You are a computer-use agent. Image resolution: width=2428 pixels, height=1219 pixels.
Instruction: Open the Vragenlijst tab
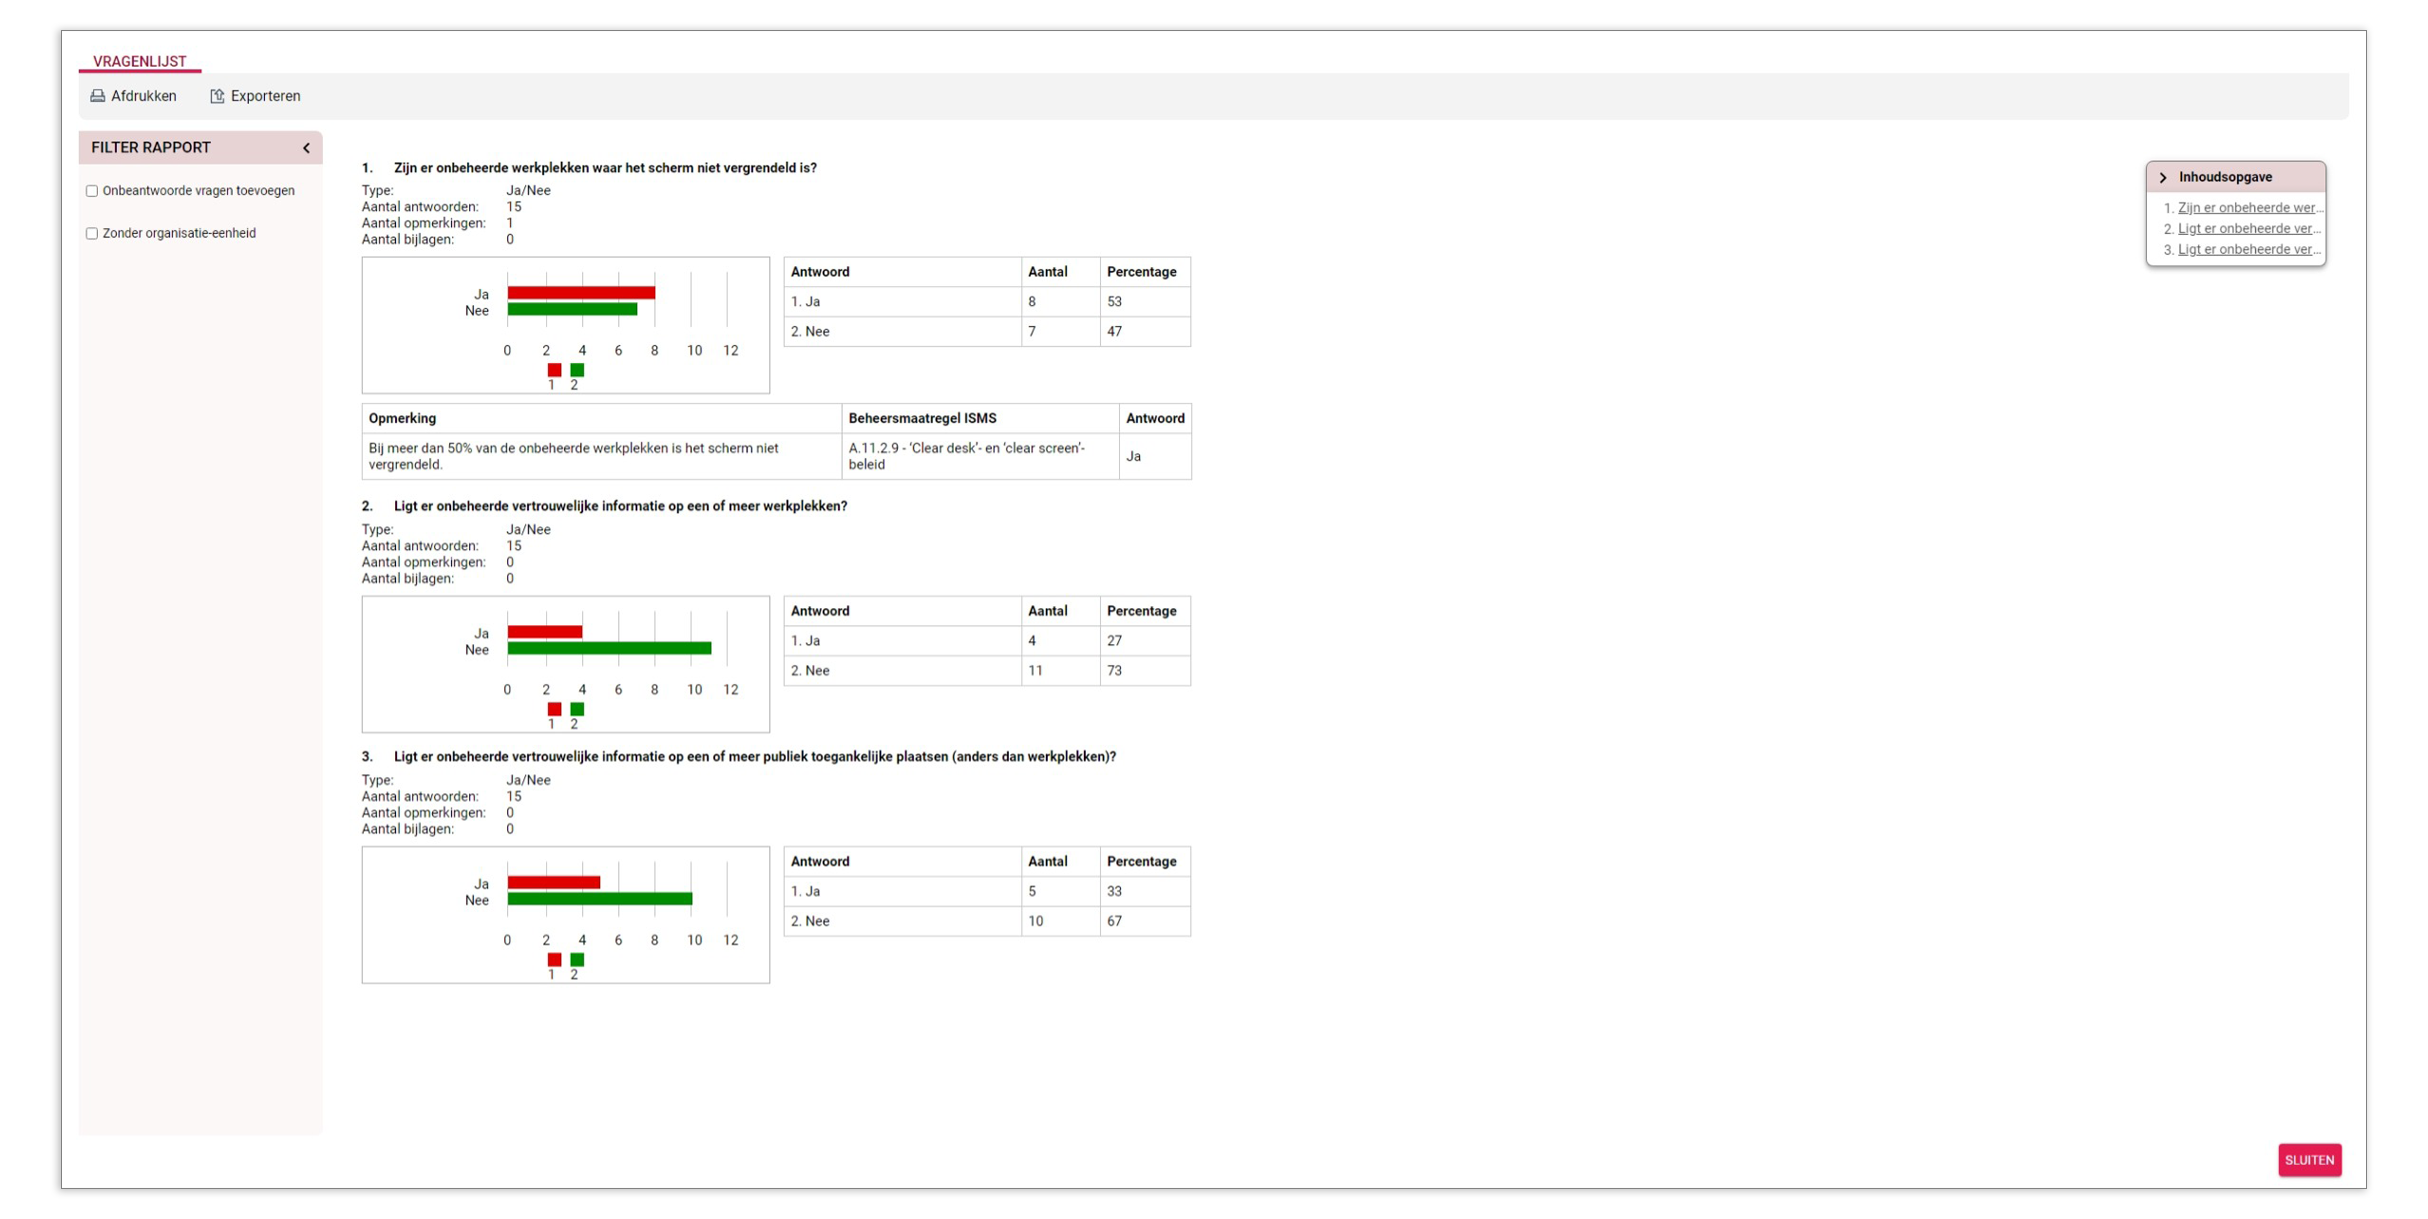coord(139,61)
